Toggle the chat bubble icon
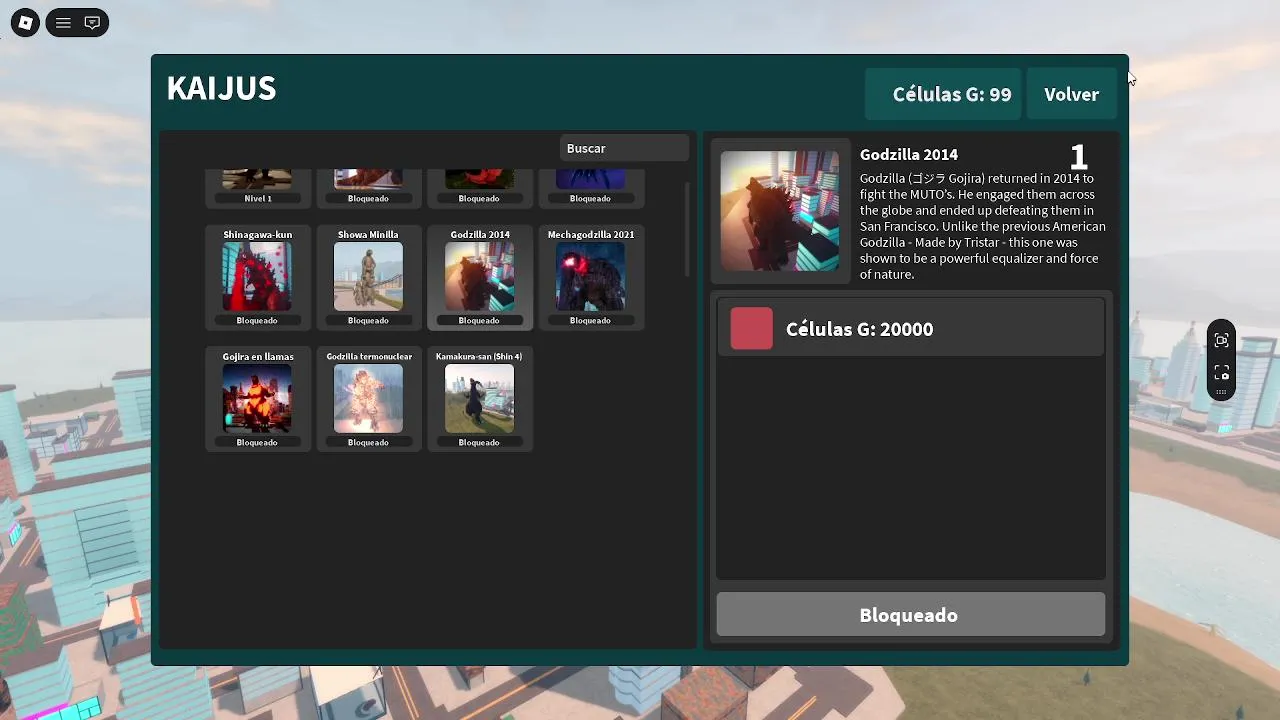The width and height of the screenshot is (1280, 720). [92, 23]
